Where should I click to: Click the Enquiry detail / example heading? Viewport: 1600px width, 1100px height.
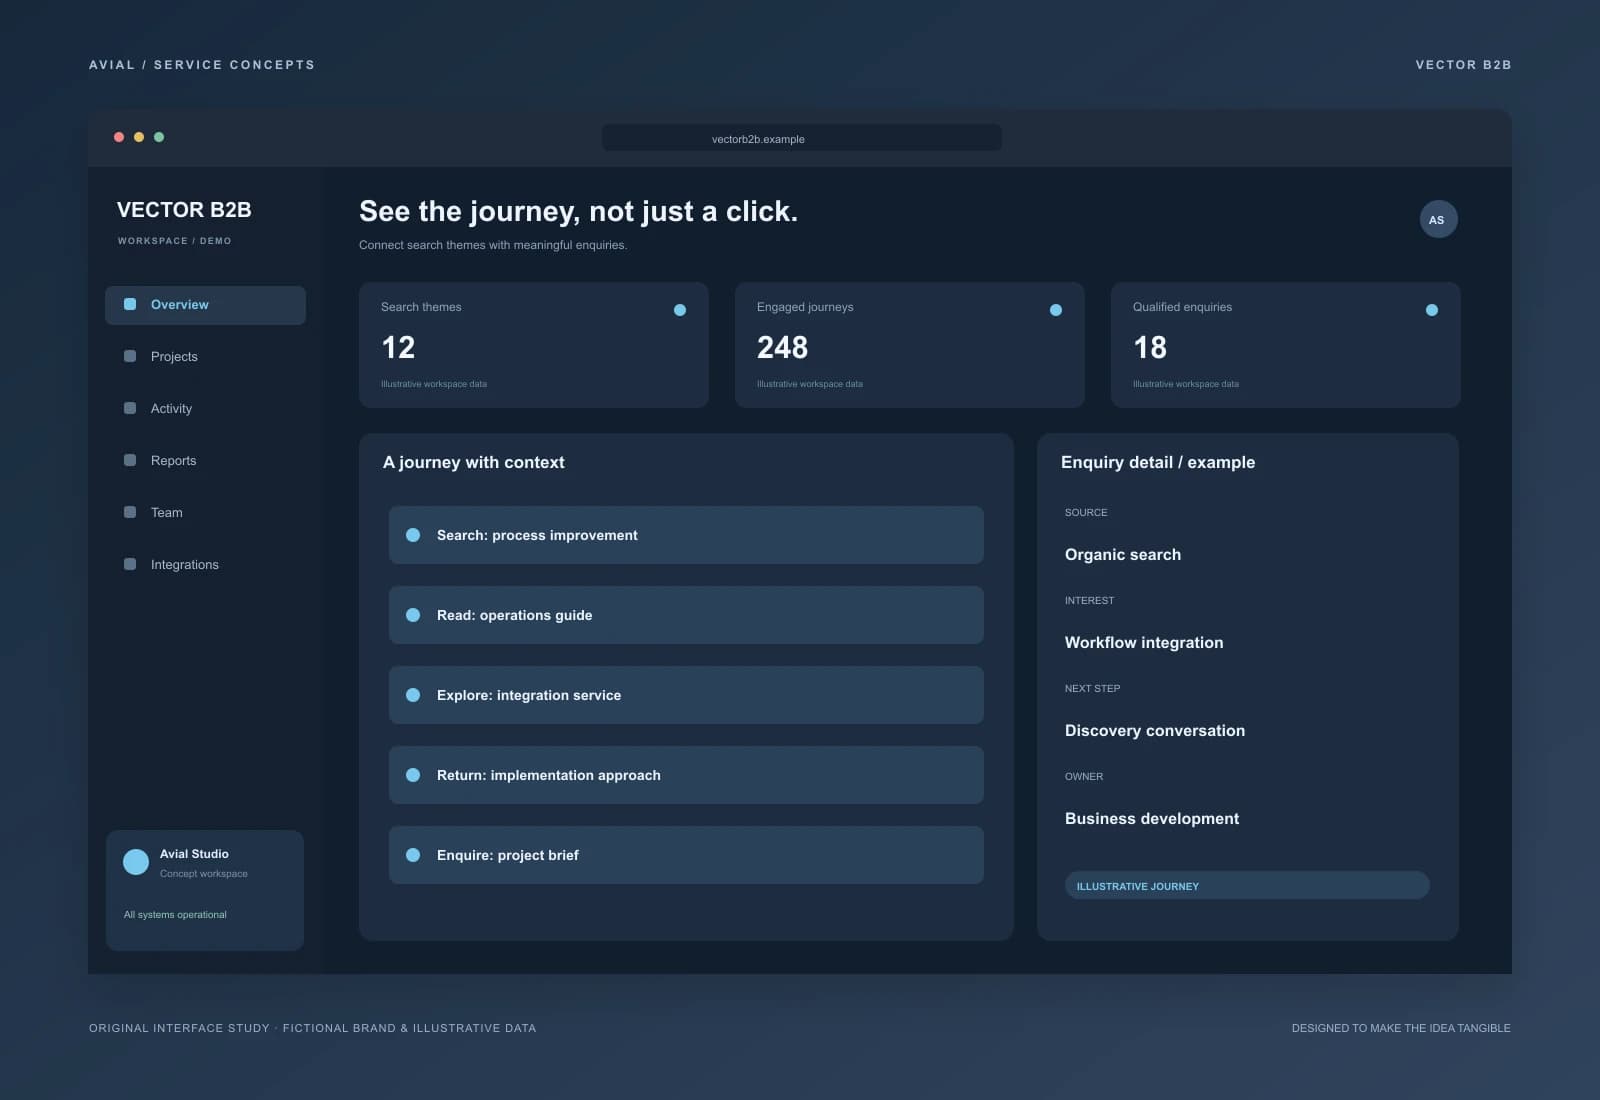(x=1158, y=462)
